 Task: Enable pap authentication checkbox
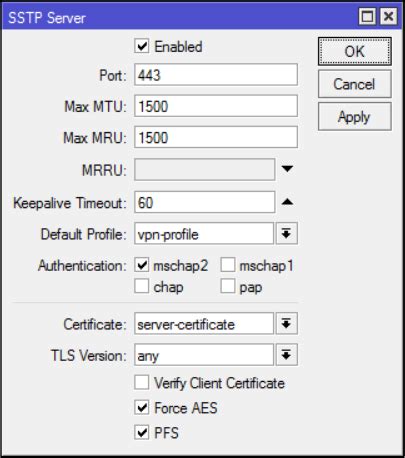(x=228, y=286)
